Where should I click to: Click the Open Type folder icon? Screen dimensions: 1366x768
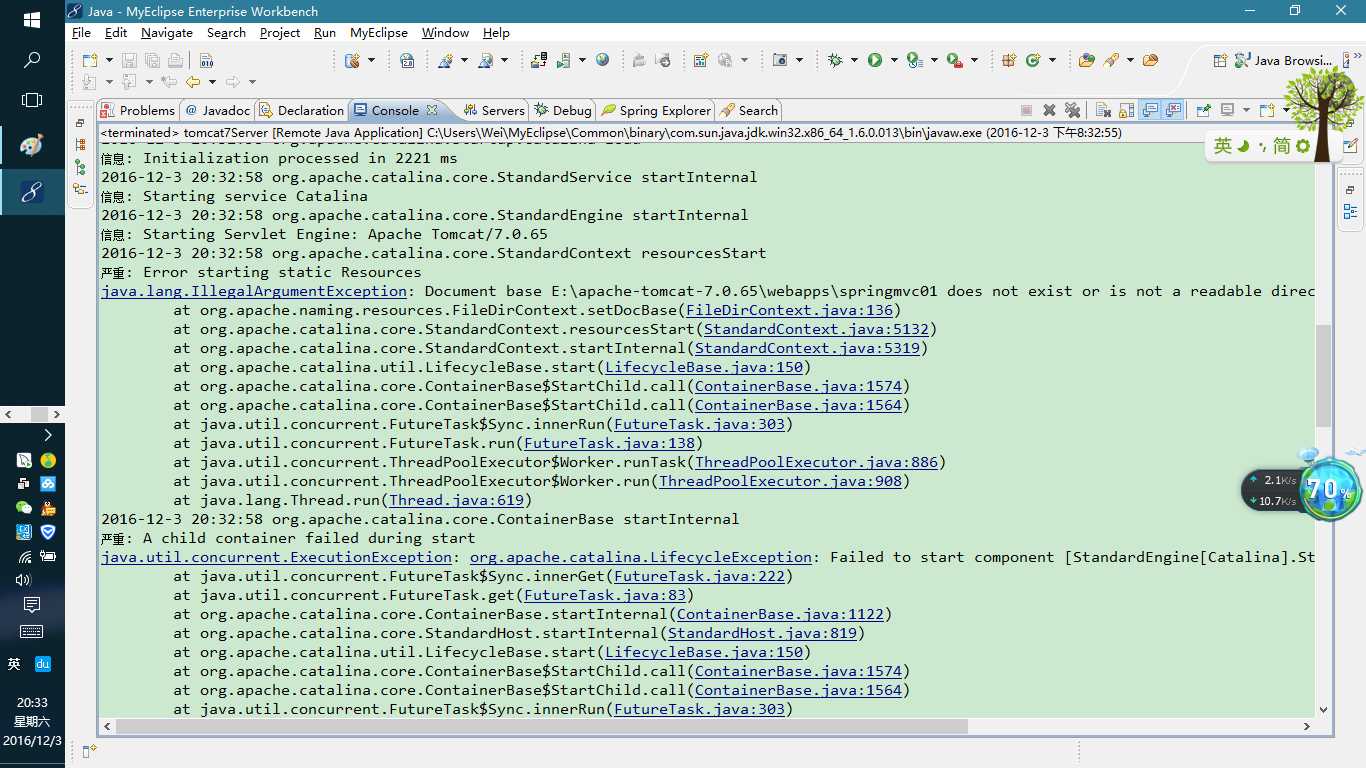[1087, 60]
